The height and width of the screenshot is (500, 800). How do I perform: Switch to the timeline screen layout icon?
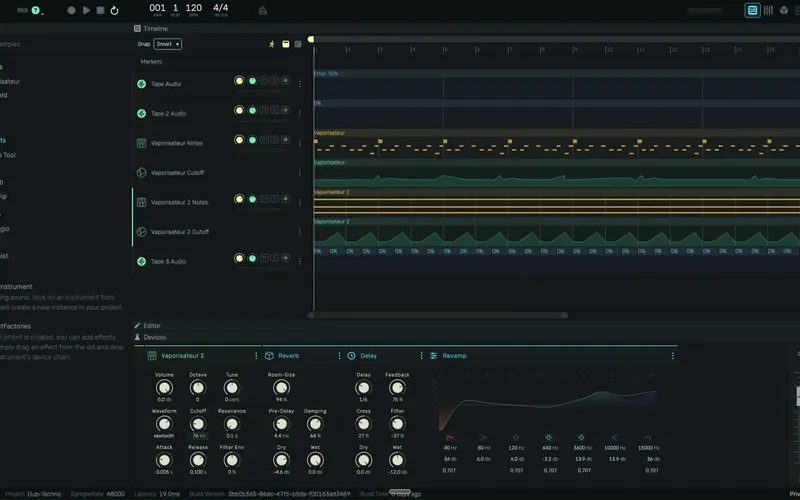tap(752, 10)
